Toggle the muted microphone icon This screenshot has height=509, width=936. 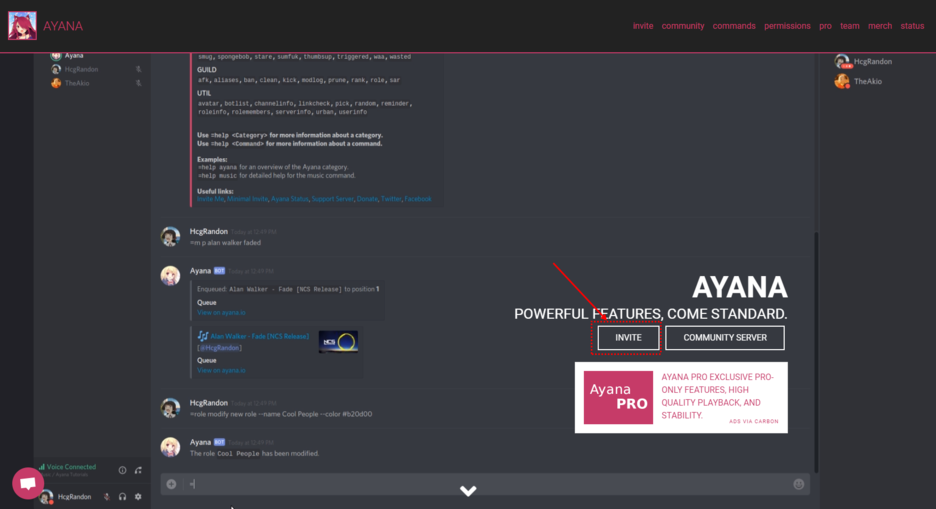(x=107, y=496)
